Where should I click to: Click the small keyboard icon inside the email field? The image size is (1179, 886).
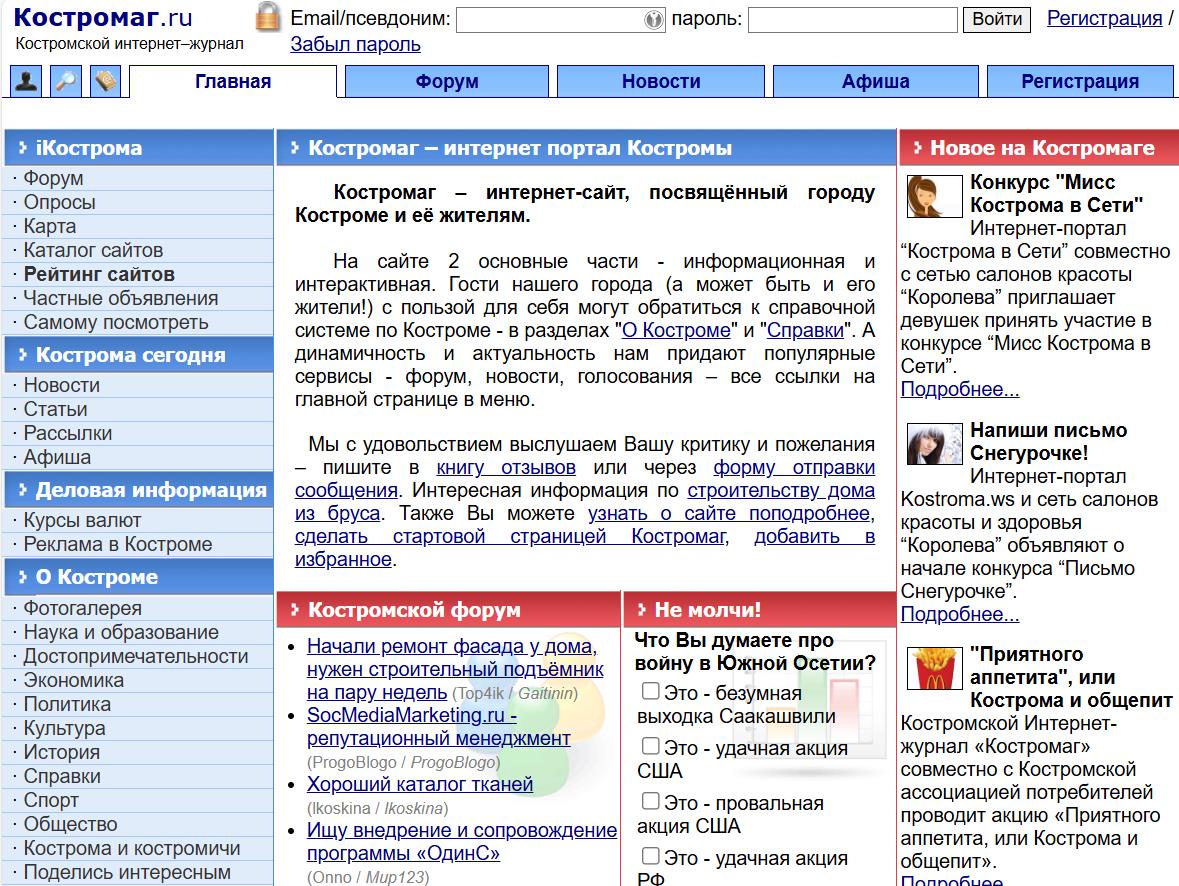pos(652,20)
